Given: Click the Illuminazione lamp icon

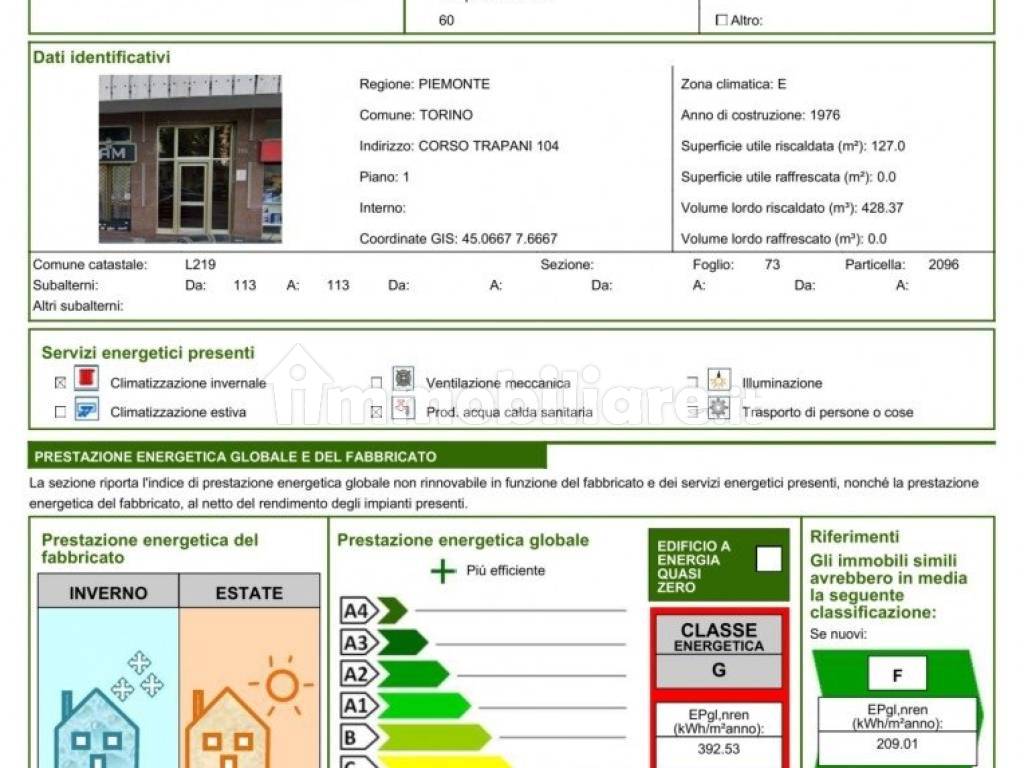Looking at the screenshot, I should pyautogui.click(x=719, y=379).
